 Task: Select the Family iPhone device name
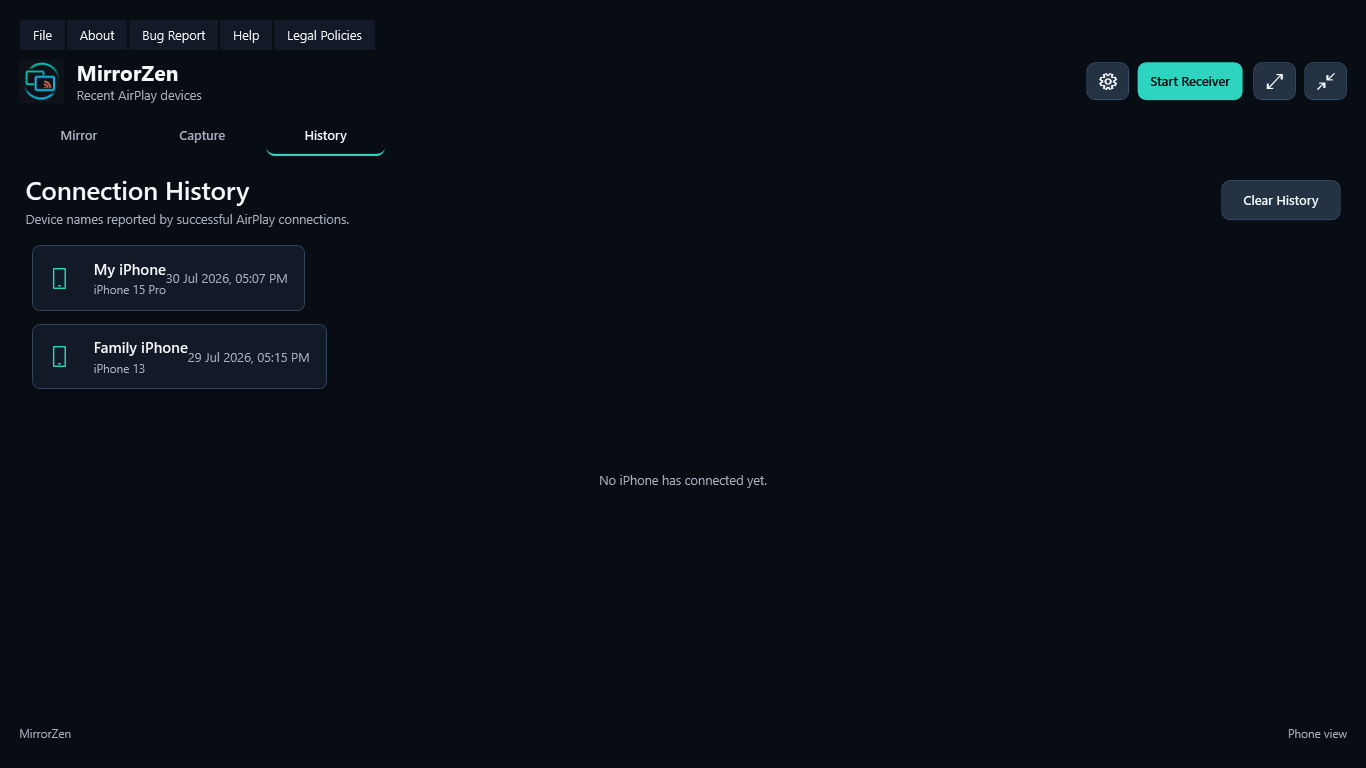coord(141,348)
